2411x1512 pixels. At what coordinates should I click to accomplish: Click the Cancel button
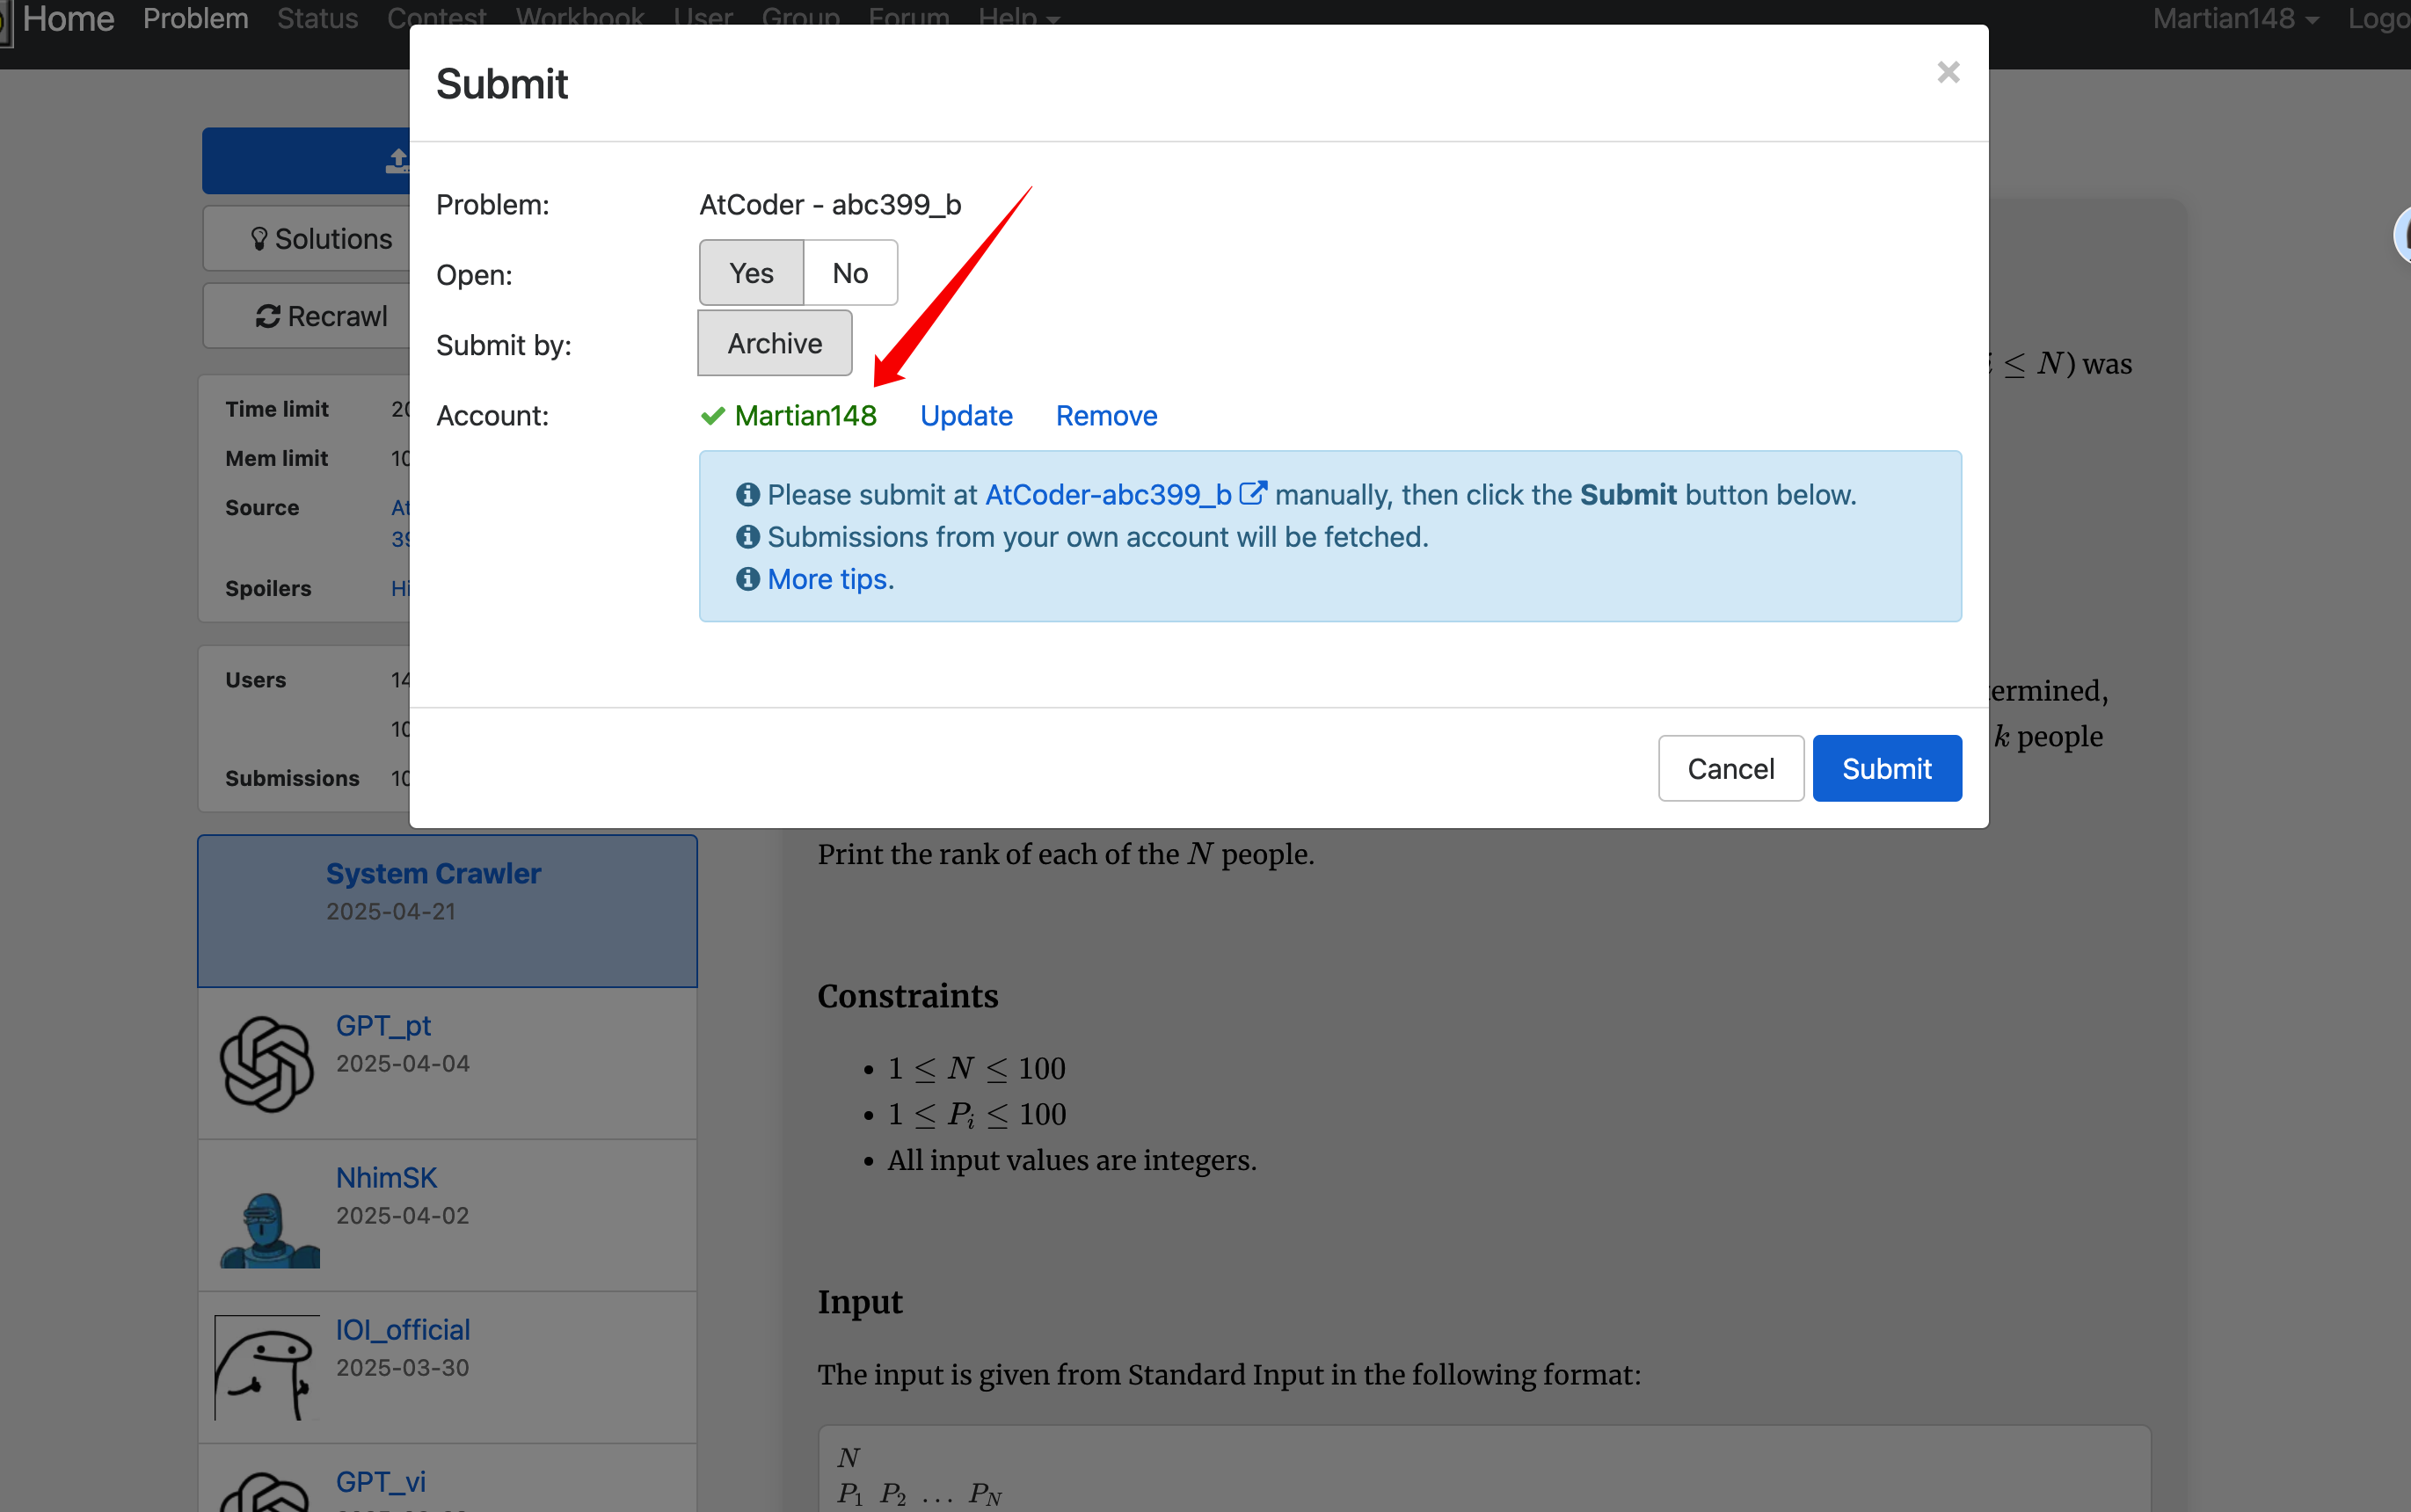pos(1730,768)
